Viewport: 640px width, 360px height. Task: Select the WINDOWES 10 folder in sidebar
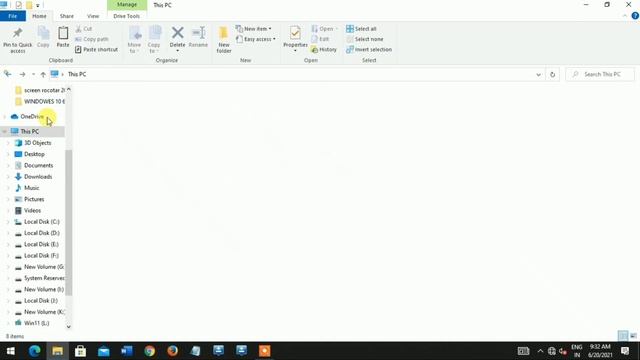[40, 101]
